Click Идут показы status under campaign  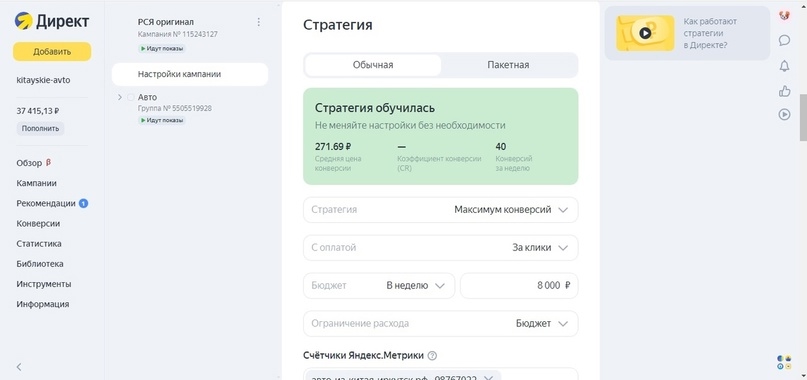pyautogui.click(x=162, y=48)
